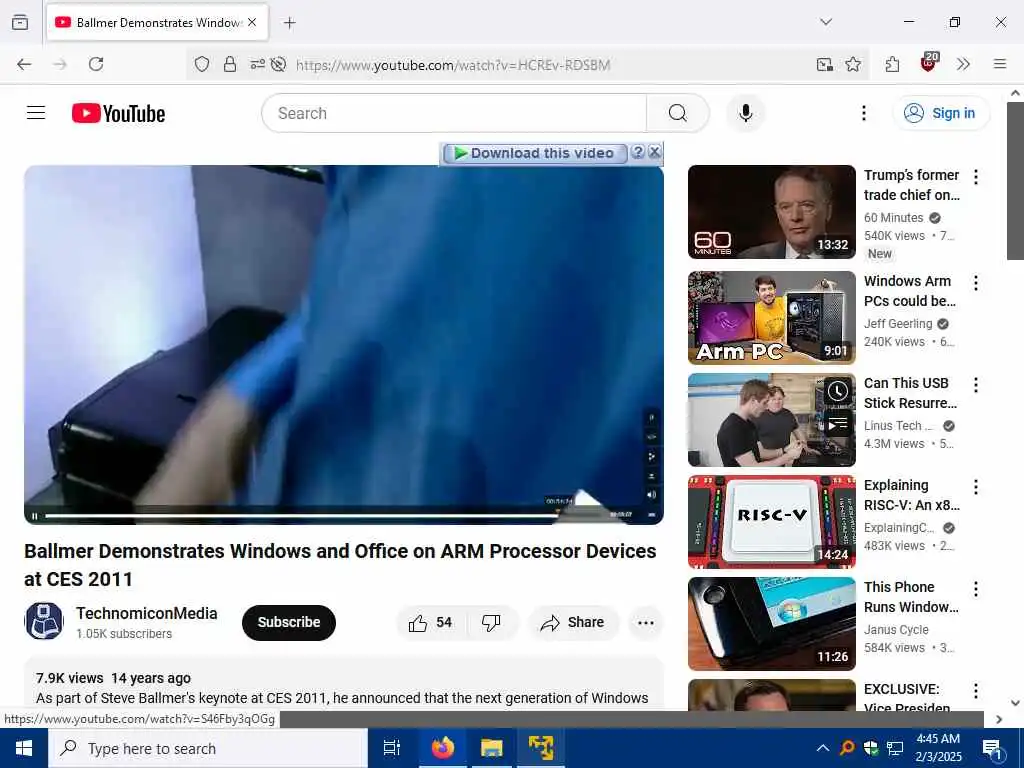Click Download this video button
Image resolution: width=1024 pixels, height=768 pixels.
(x=534, y=153)
